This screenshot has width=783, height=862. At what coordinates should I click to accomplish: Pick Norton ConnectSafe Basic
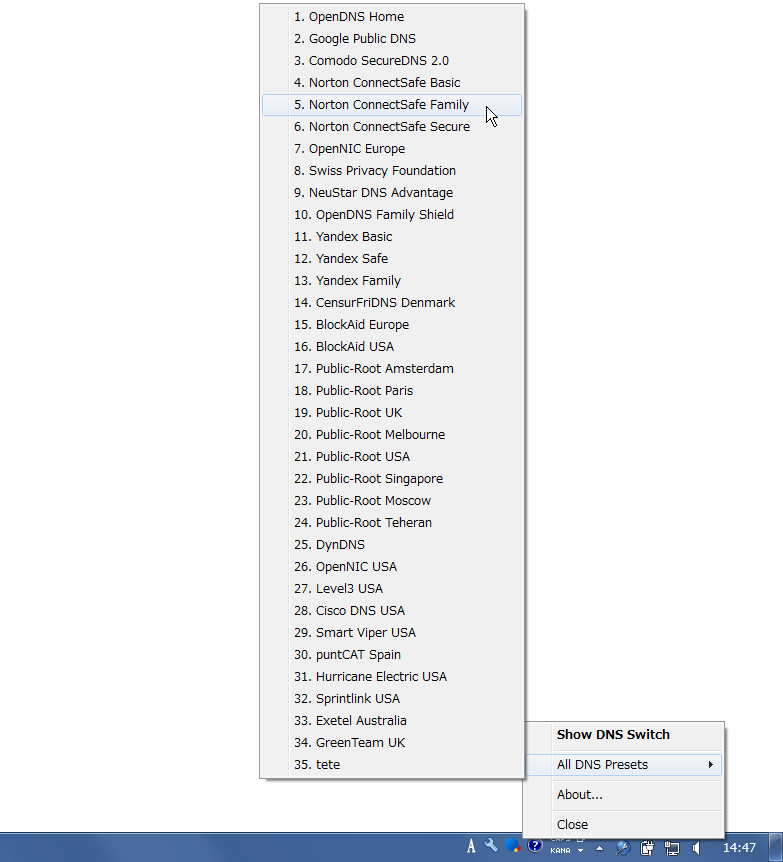coord(392,83)
